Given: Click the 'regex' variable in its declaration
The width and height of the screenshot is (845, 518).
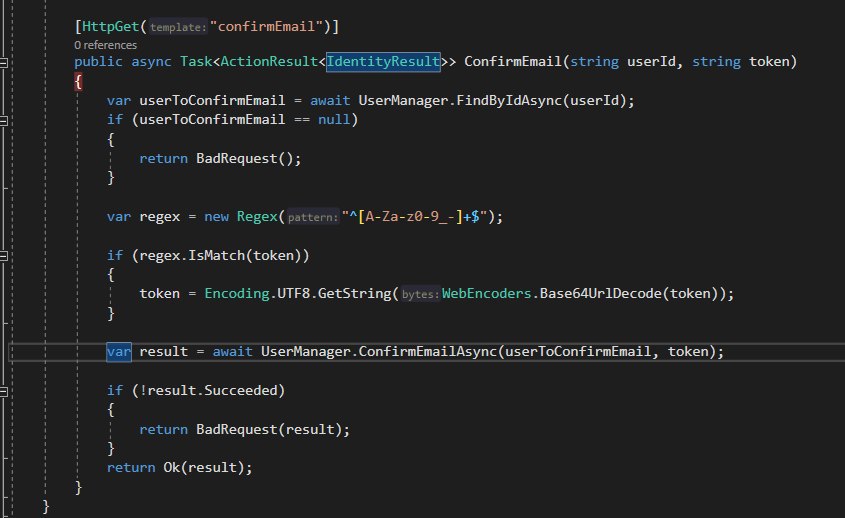Looking at the screenshot, I should tap(160, 217).
